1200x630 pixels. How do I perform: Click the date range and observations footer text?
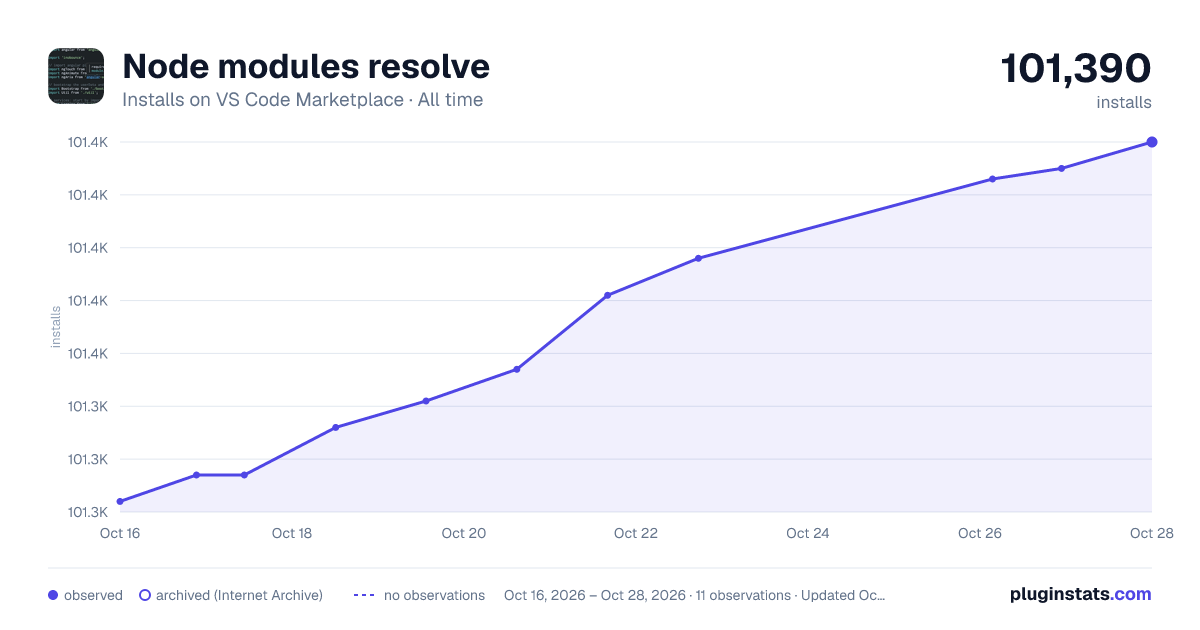click(x=695, y=595)
